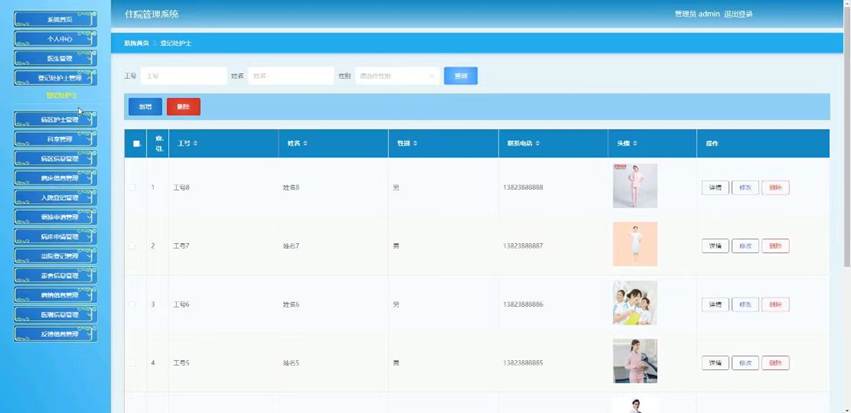Image resolution: width=851 pixels, height=413 pixels.
Task: View 详情 for row 工号6
Action: click(x=715, y=304)
